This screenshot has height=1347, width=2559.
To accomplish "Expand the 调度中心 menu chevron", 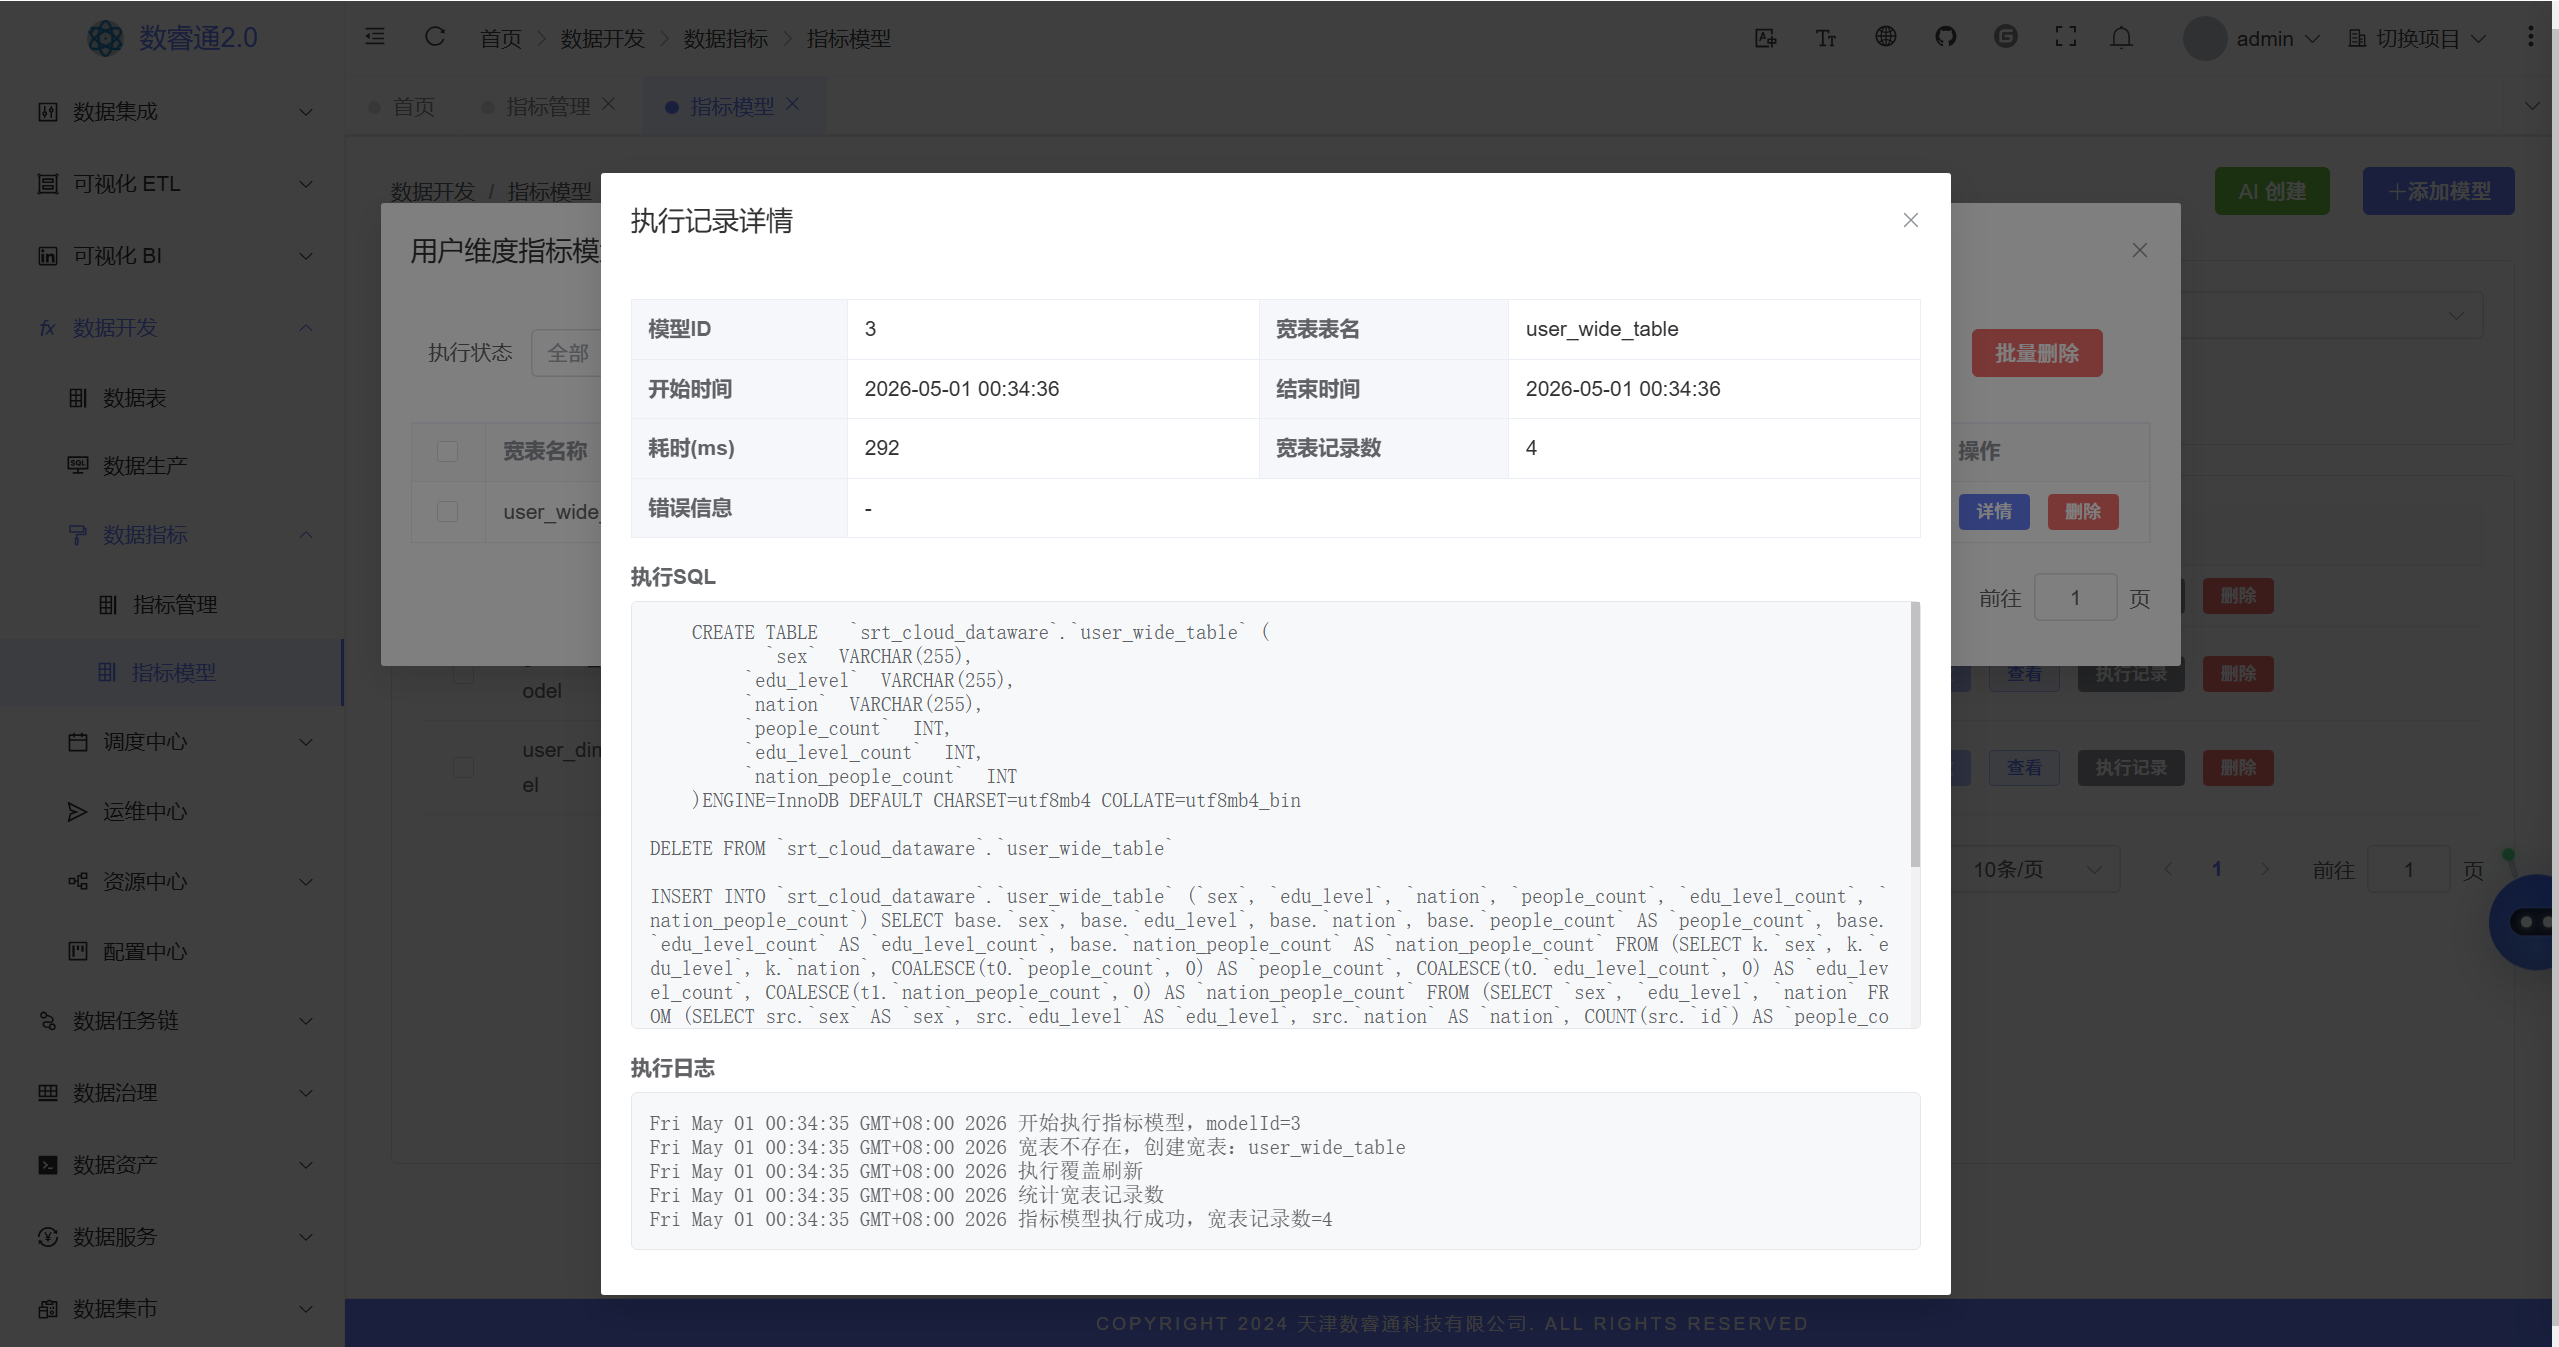I will click(306, 742).
